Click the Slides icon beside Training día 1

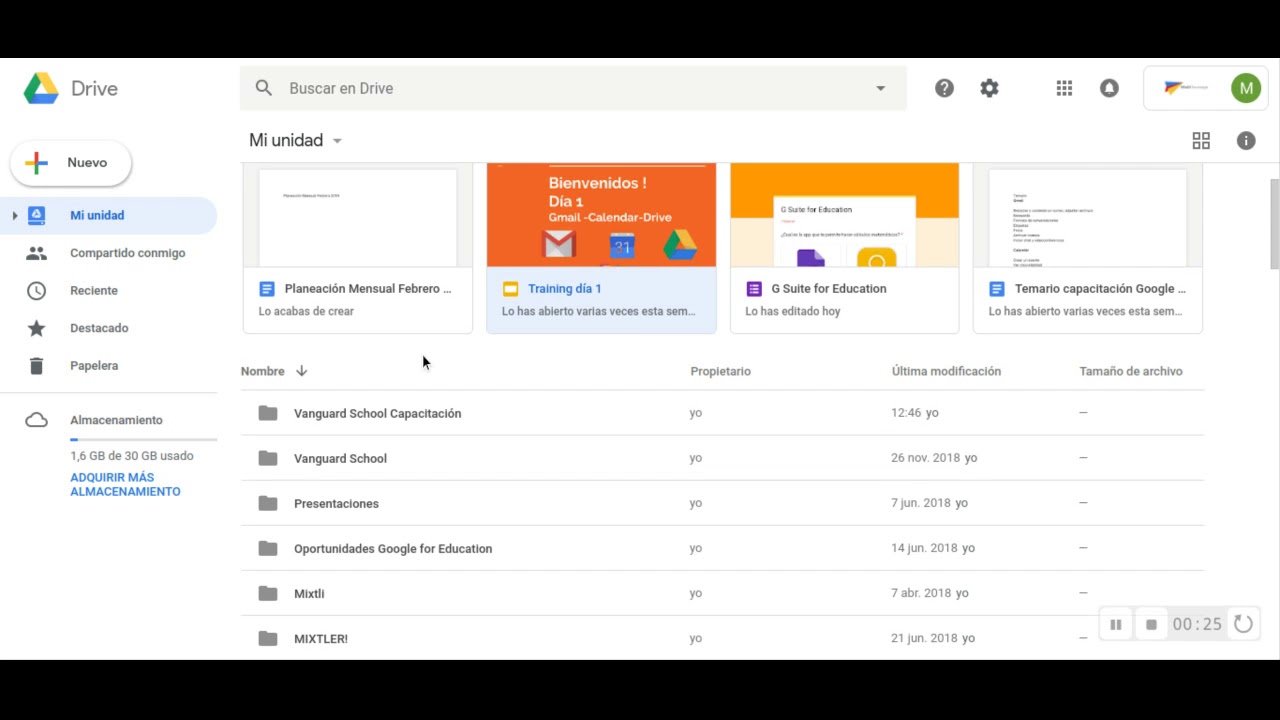pyautogui.click(x=510, y=289)
